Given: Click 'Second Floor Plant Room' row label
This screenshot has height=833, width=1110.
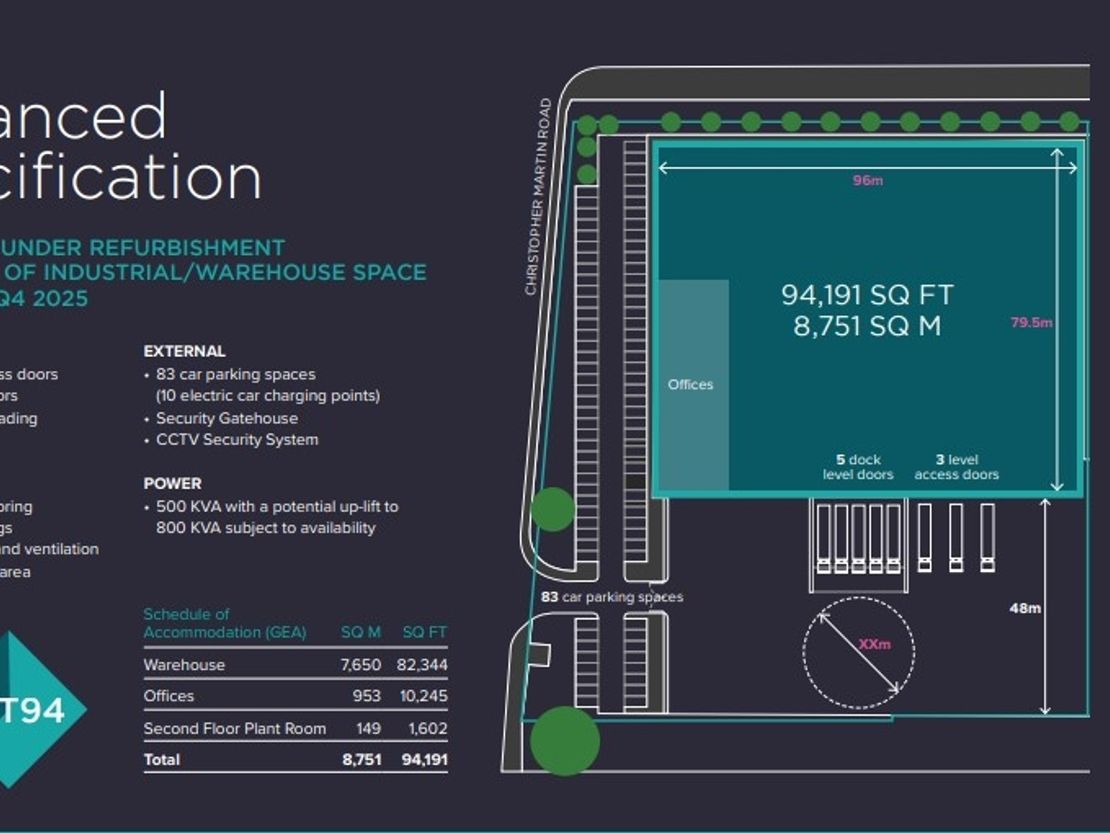Looking at the screenshot, I should 235,728.
